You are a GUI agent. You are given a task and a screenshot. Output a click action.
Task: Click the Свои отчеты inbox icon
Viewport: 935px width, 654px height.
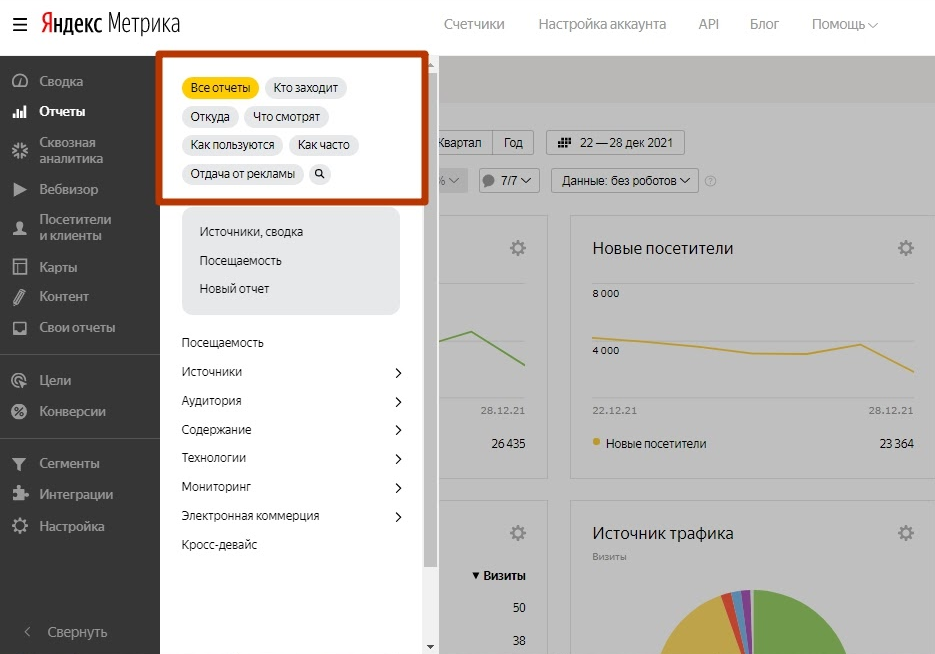pos(20,328)
